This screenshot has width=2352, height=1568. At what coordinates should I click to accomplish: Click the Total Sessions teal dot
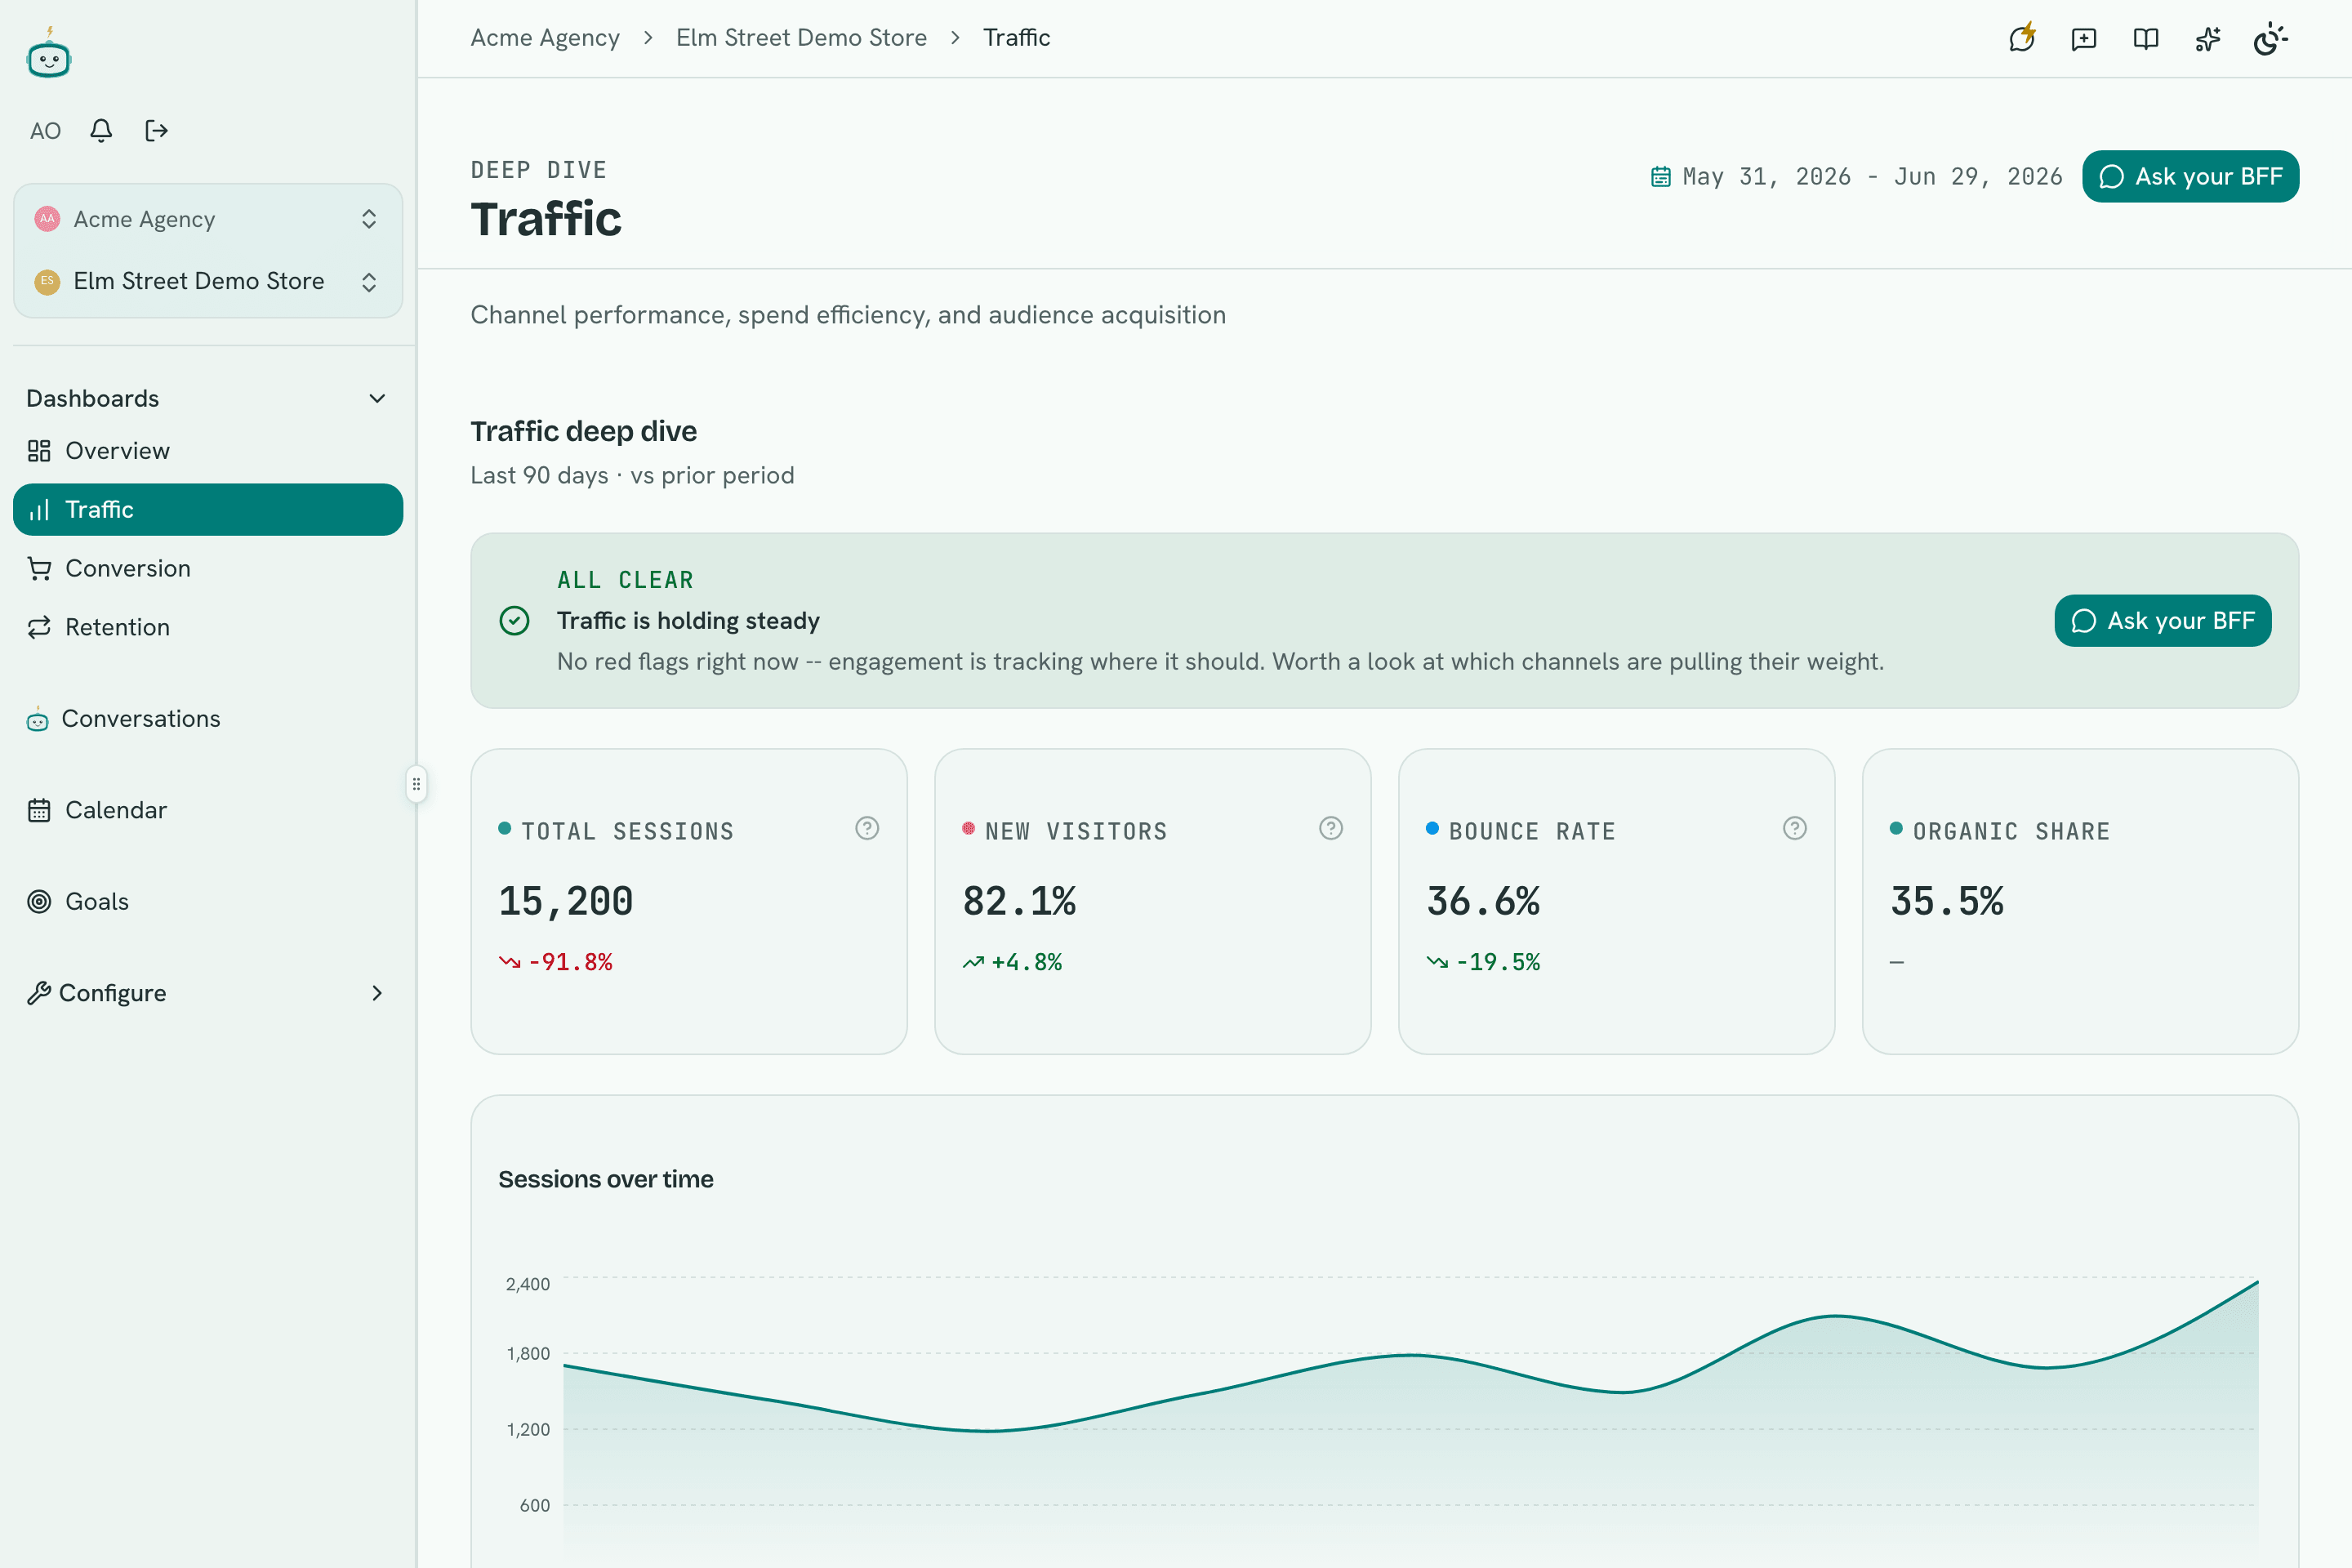click(x=505, y=828)
